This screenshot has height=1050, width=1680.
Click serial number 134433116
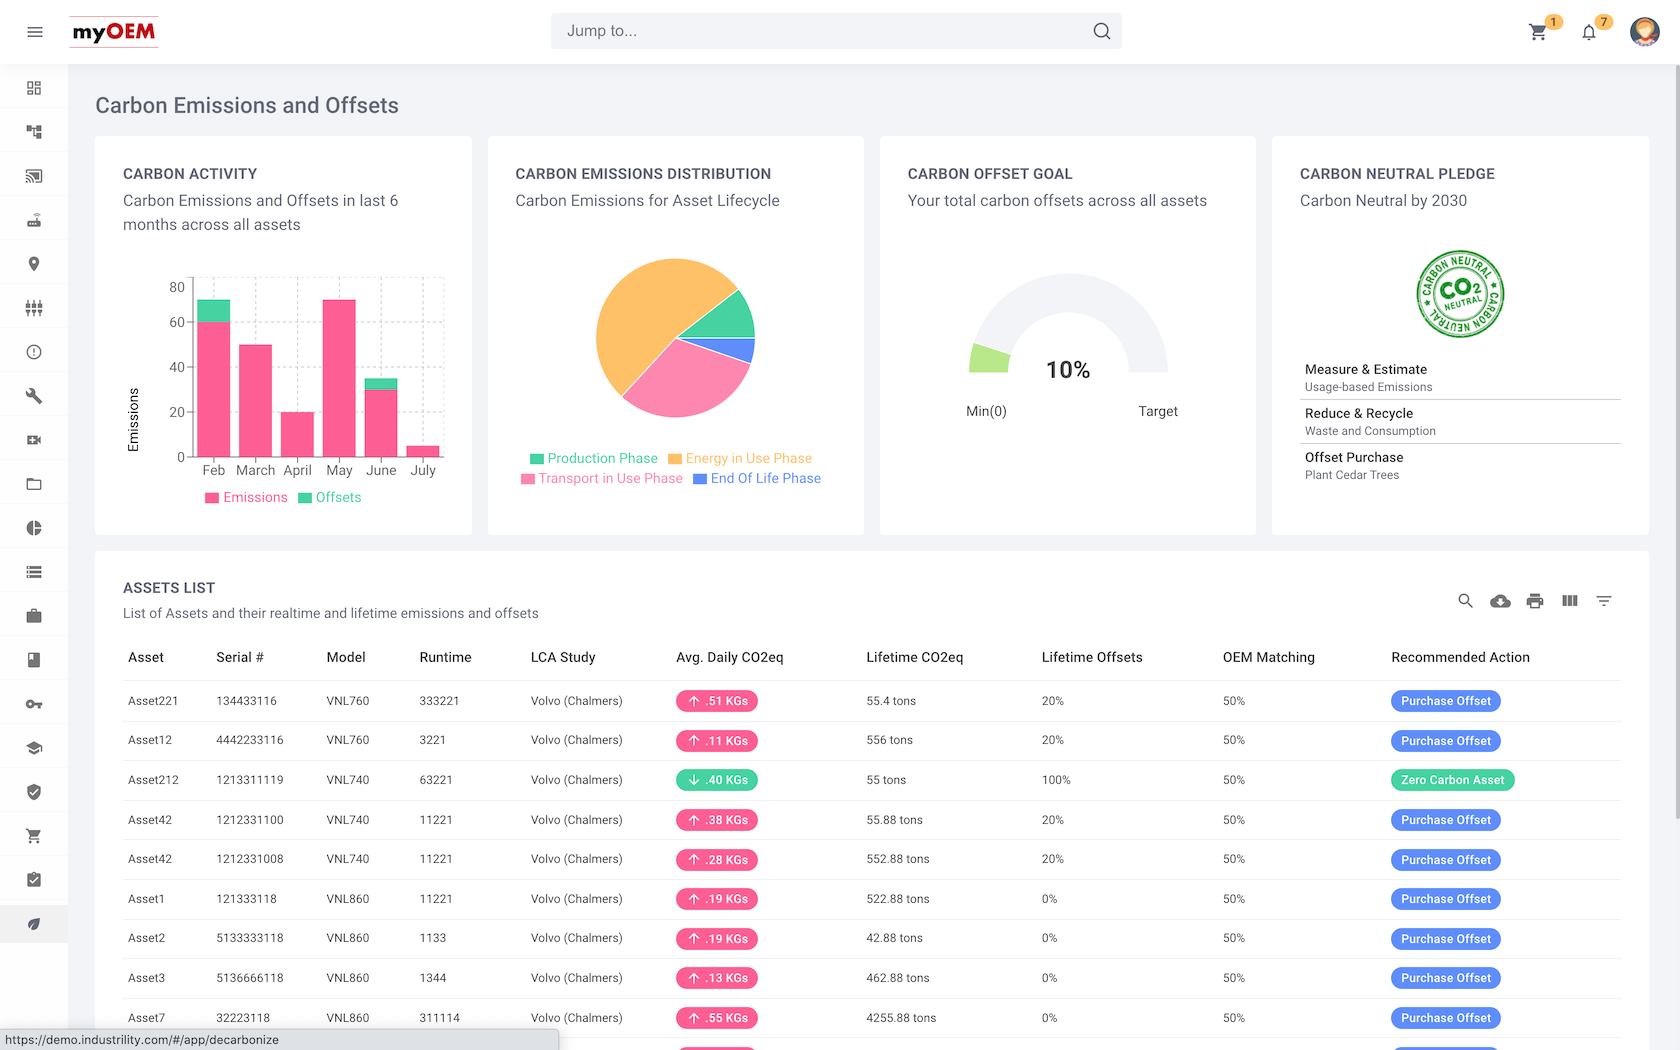[x=246, y=701]
